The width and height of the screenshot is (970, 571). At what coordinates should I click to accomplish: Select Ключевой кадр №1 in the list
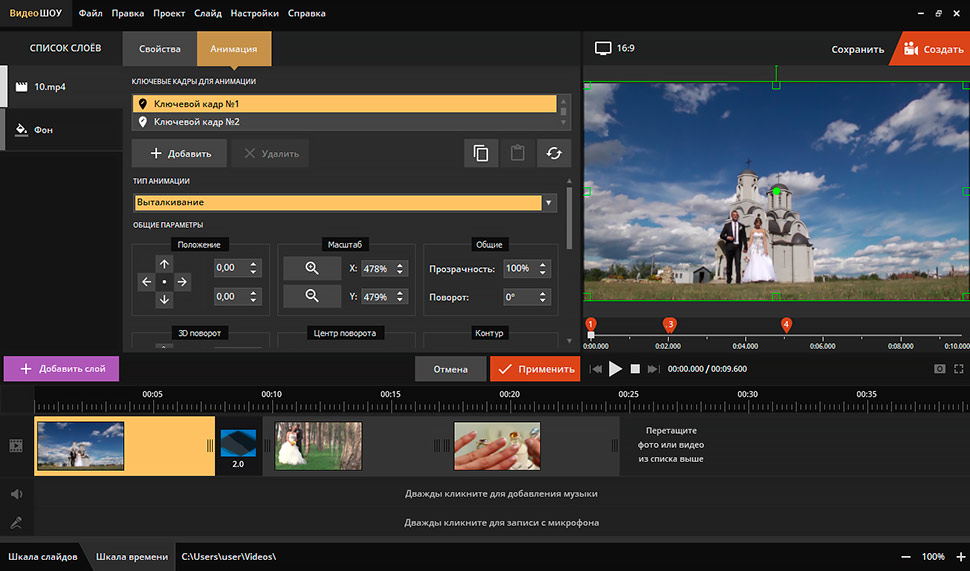coord(345,104)
